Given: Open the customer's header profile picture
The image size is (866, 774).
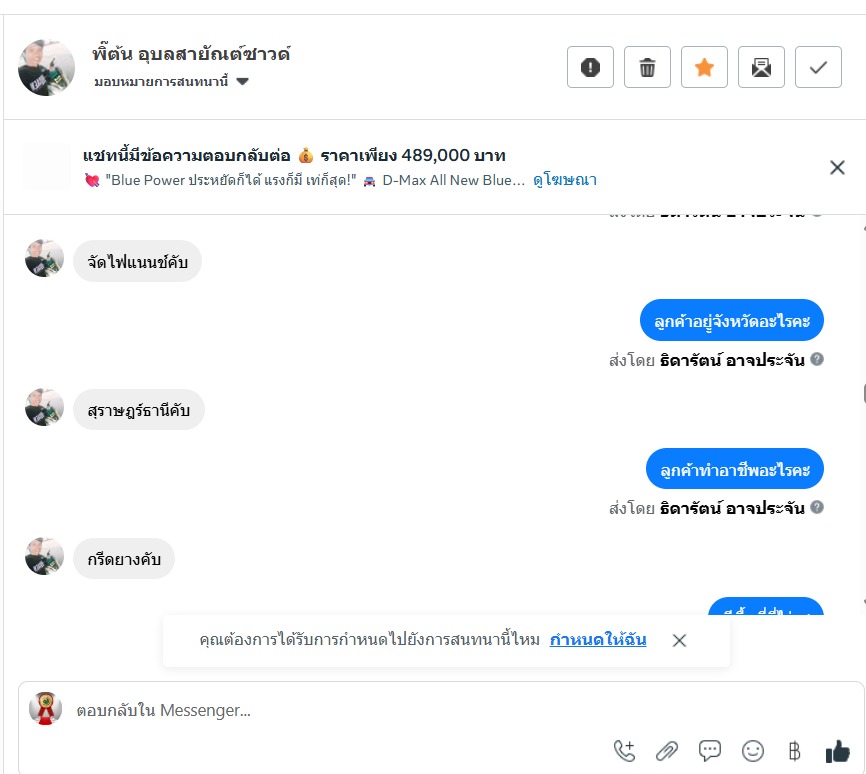Looking at the screenshot, I should coord(46,68).
